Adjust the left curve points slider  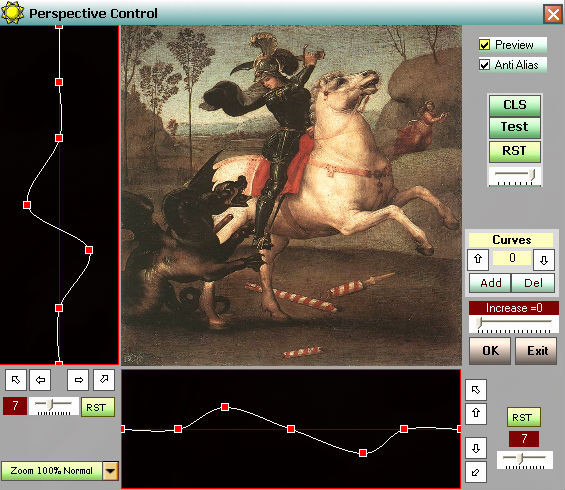54,406
